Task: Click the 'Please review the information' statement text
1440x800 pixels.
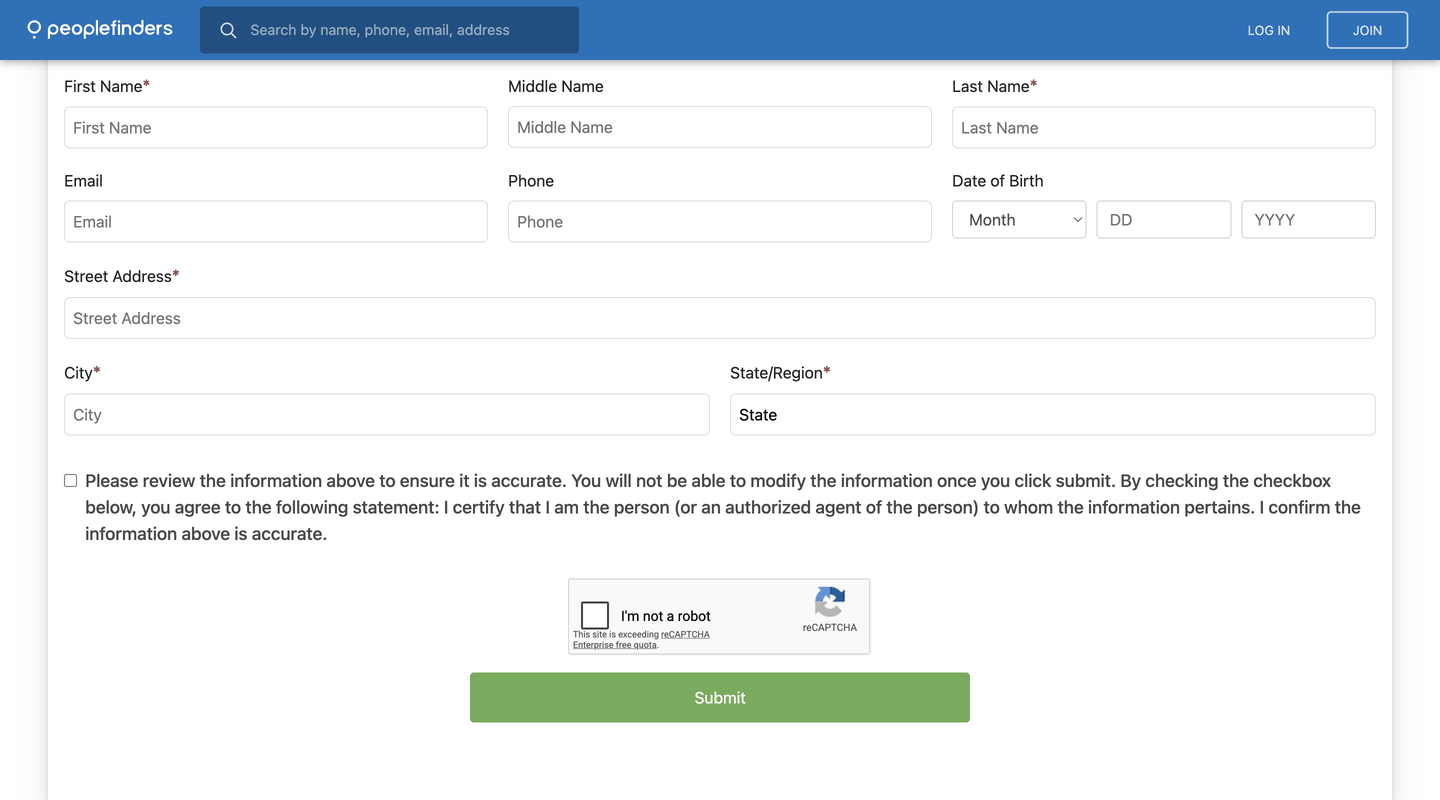Action: tap(723, 507)
